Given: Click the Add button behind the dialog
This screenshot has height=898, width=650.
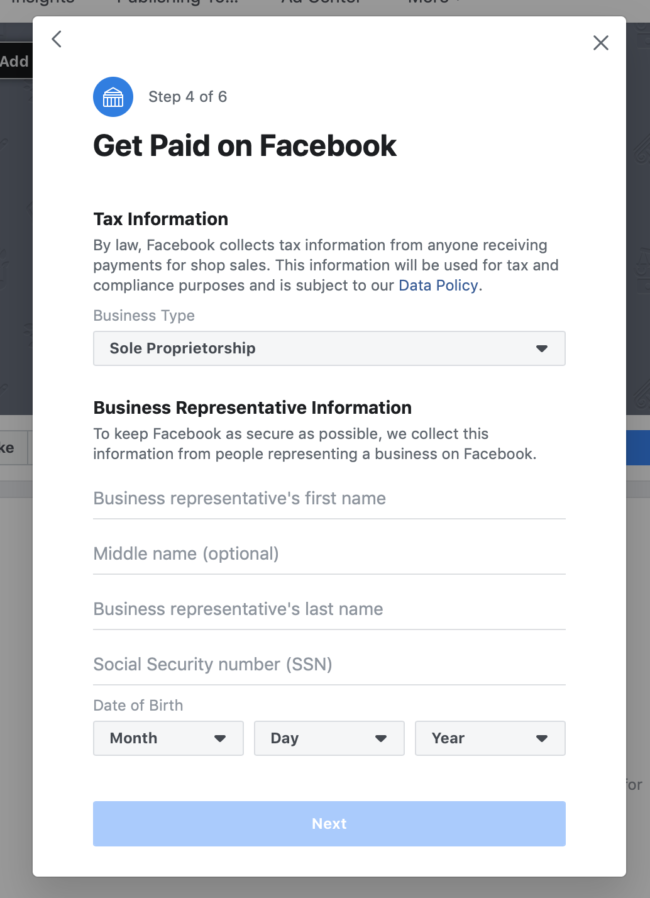Looking at the screenshot, I should click(15, 61).
